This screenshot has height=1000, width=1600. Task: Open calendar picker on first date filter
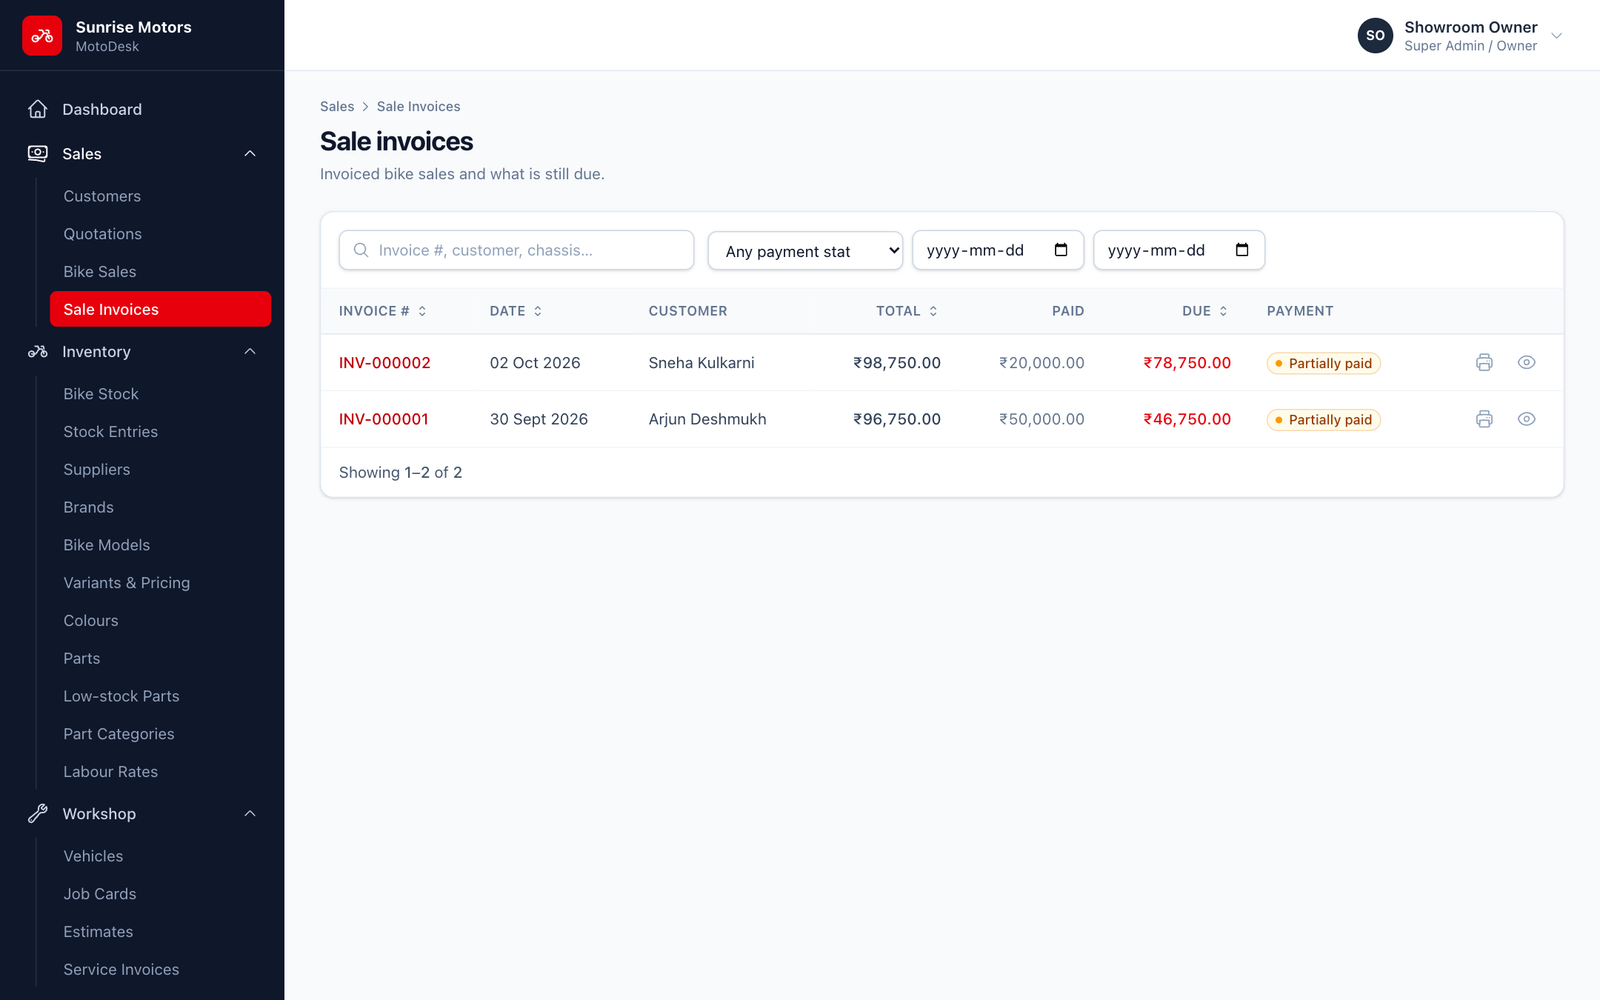point(1061,250)
